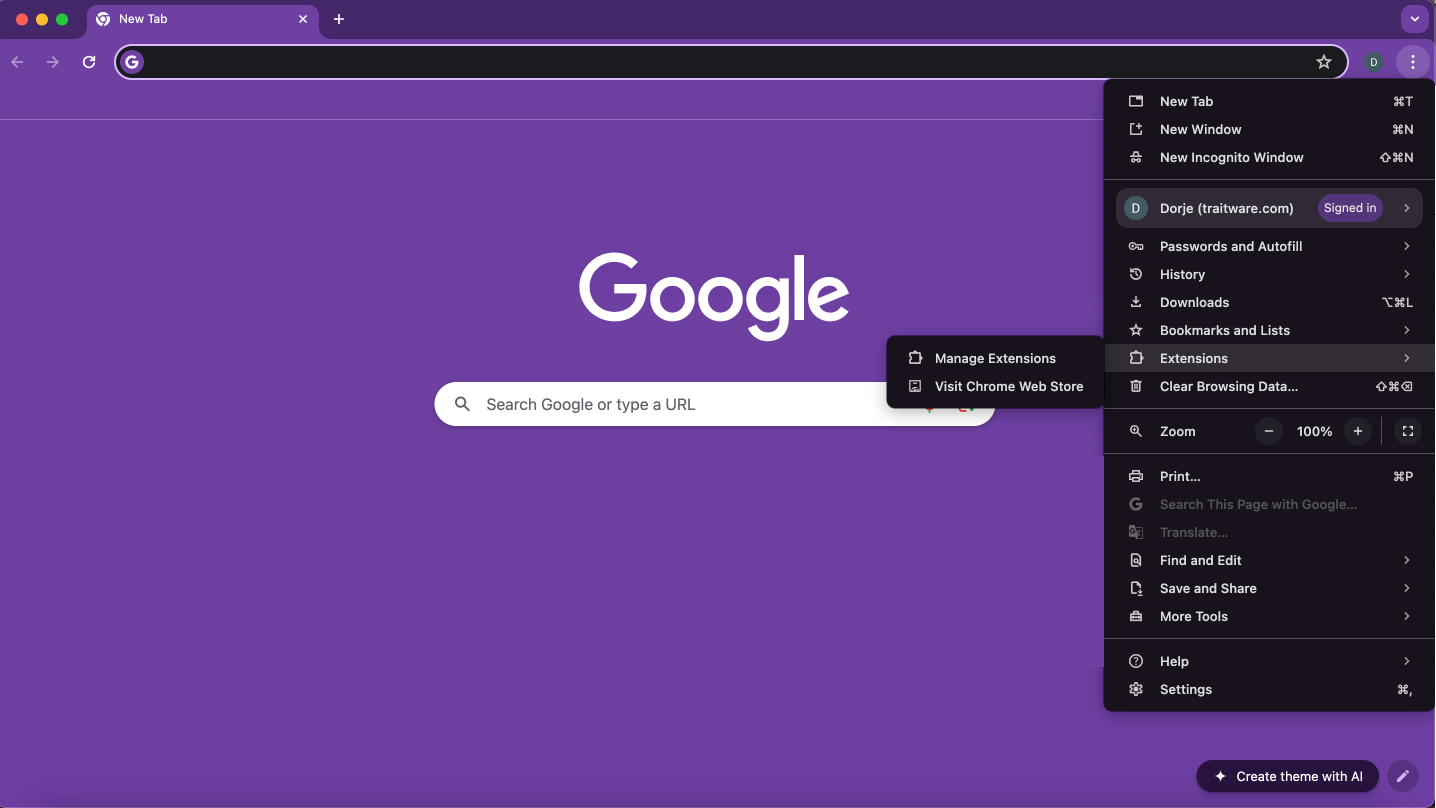Image resolution: width=1436 pixels, height=808 pixels.
Task: Click the puzzle icon beside Extensions
Action: (x=1136, y=358)
